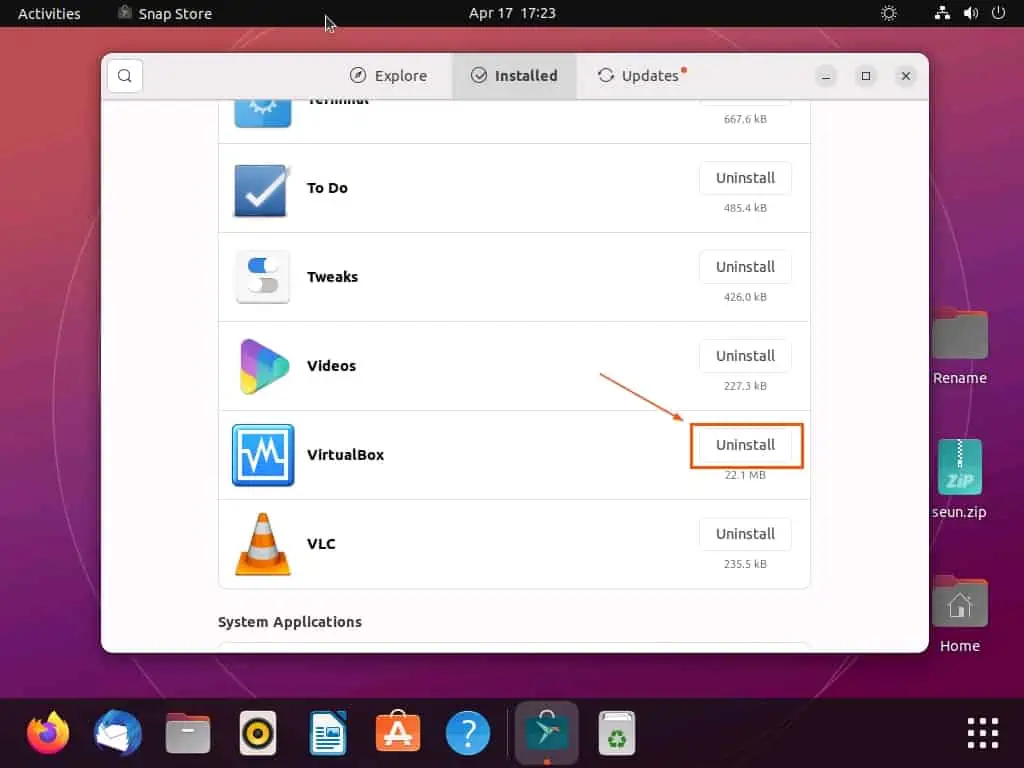The width and height of the screenshot is (1024, 768).
Task: Uninstall VLC
Action: click(745, 534)
